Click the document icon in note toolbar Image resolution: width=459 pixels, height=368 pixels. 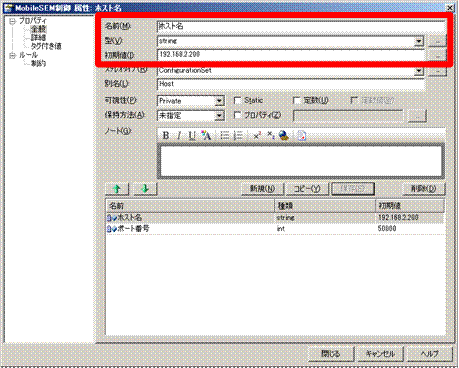point(302,136)
